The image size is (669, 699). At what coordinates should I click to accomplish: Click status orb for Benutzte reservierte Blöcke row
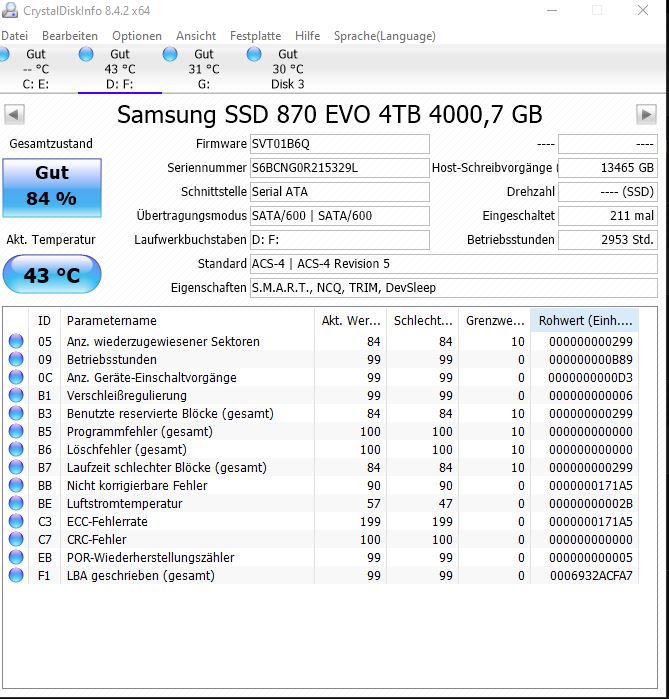click(16, 413)
